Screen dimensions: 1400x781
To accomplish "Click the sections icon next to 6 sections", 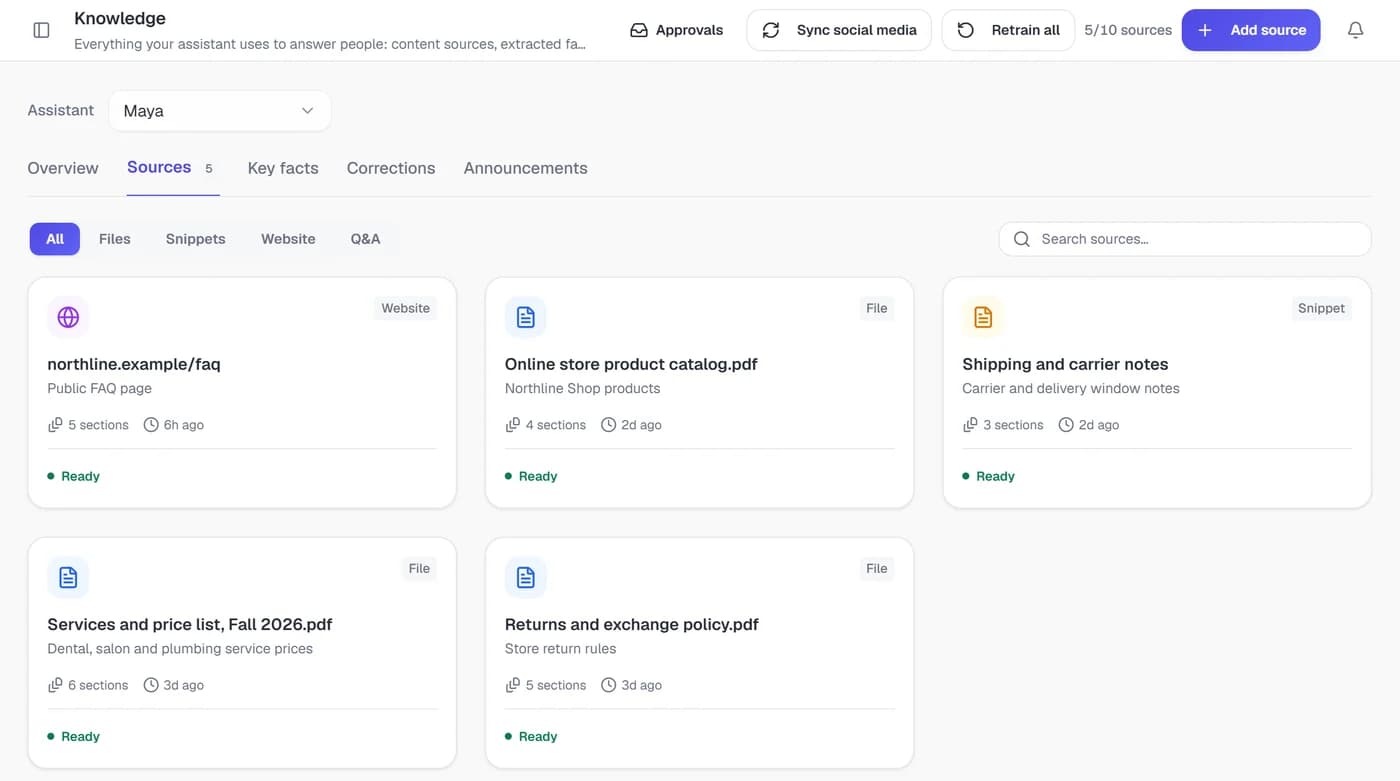I will coord(55,685).
